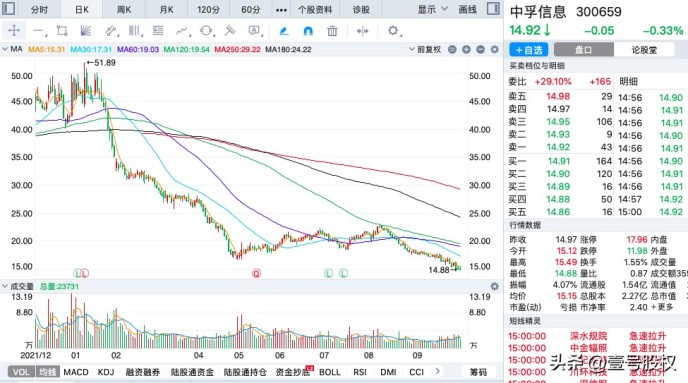Image resolution: width=688 pixels, height=383 pixels.
Task: Toggle the left sidebar panel icon
Action: click(x=9, y=8)
